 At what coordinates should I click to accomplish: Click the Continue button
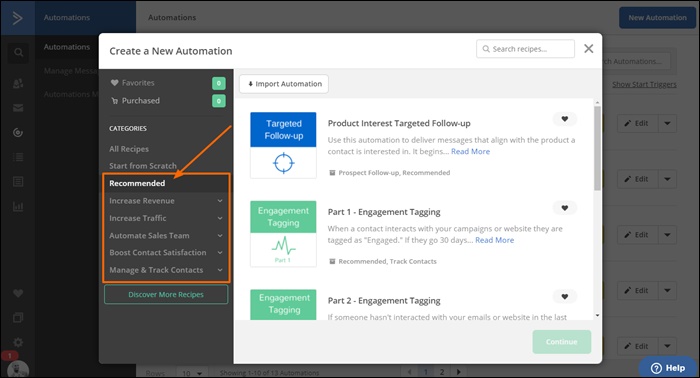pos(562,342)
